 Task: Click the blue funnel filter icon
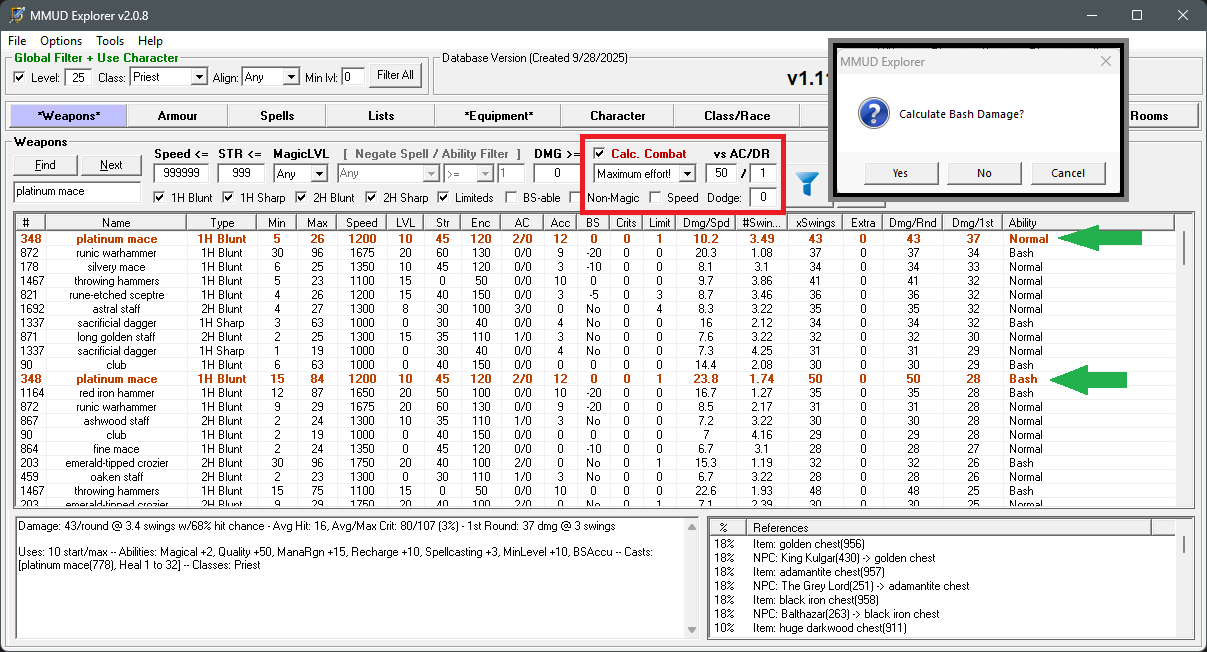tap(808, 183)
